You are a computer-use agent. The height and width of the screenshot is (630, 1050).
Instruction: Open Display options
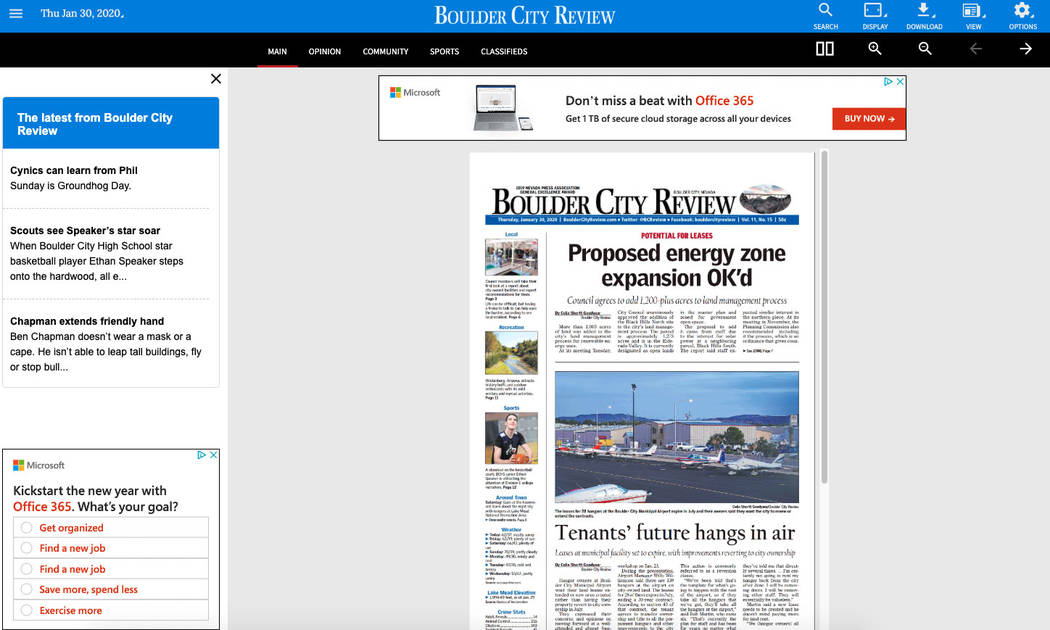click(x=875, y=16)
